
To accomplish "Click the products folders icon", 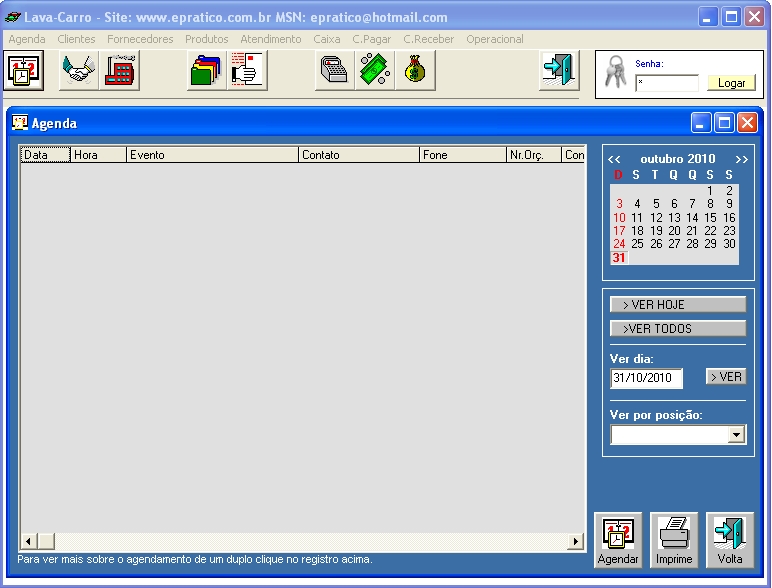I will (207, 71).
